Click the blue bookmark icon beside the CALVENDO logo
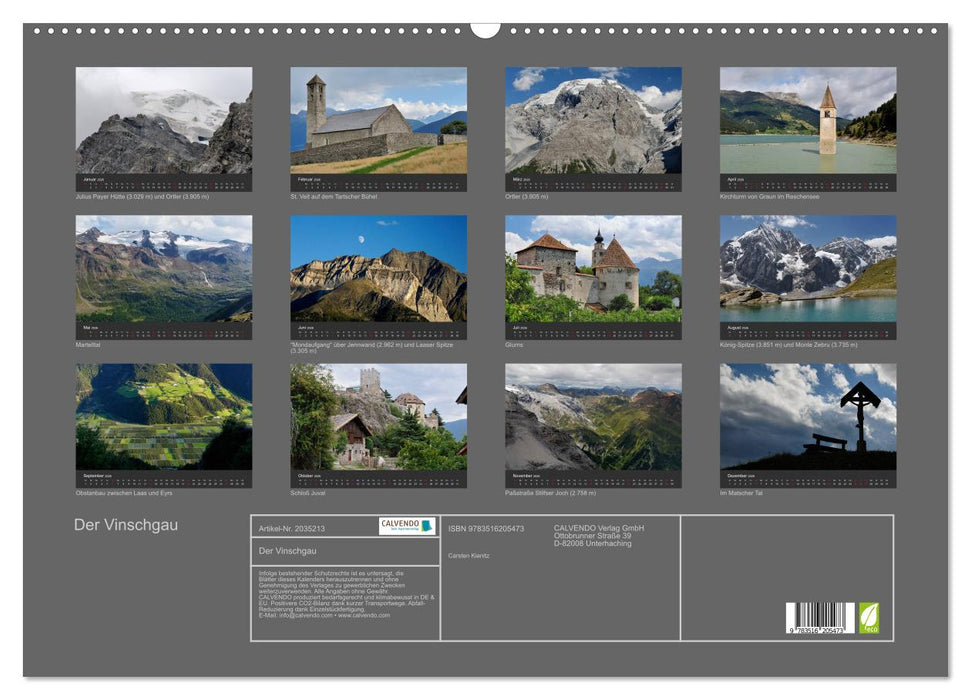This screenshot has height=700, width=971. click(428, 522)
